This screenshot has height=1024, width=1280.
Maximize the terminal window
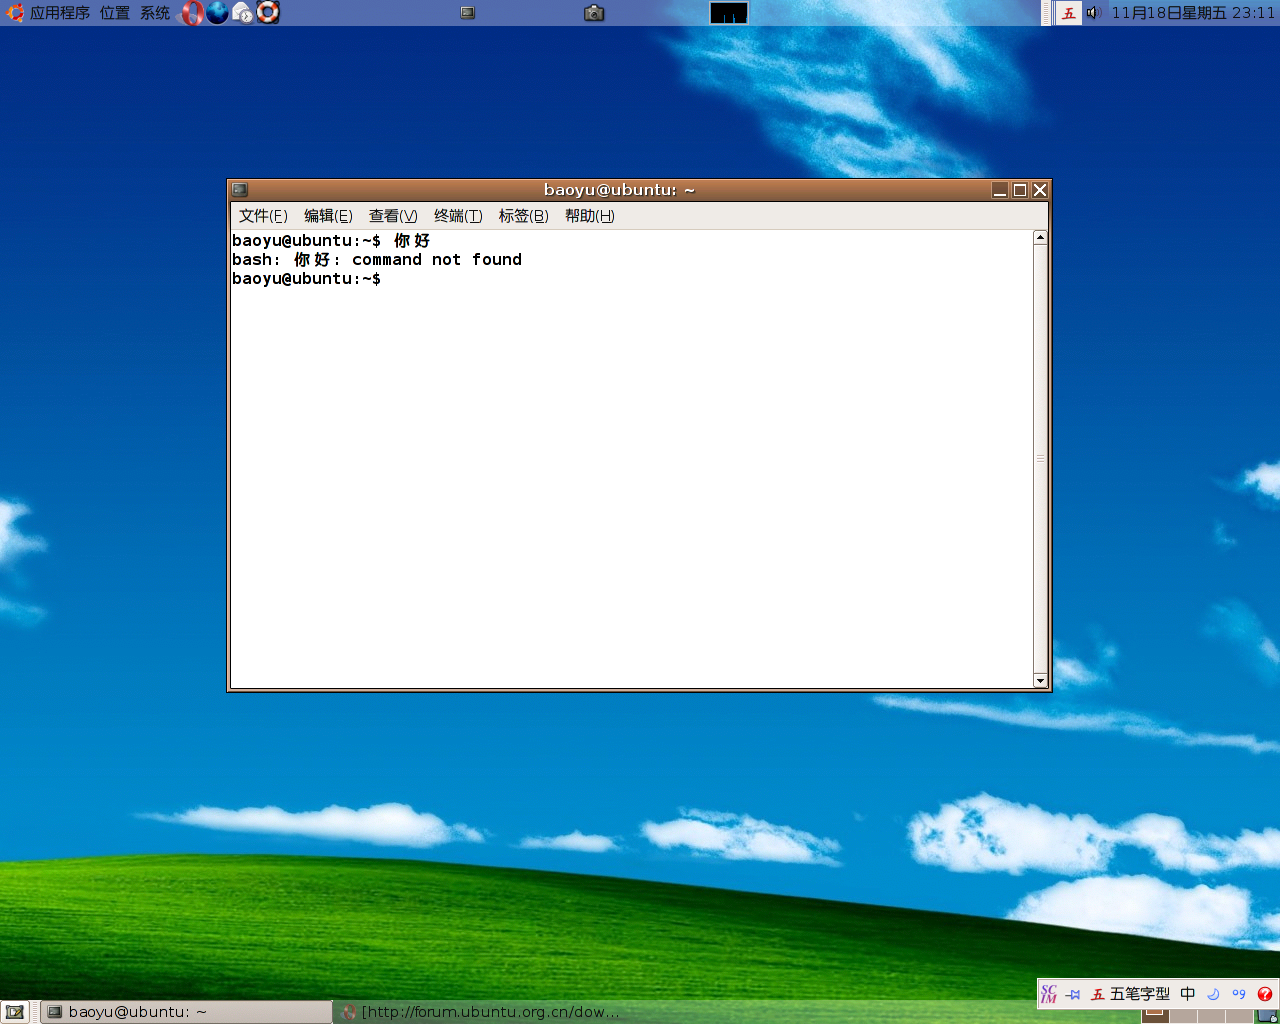1020,190
